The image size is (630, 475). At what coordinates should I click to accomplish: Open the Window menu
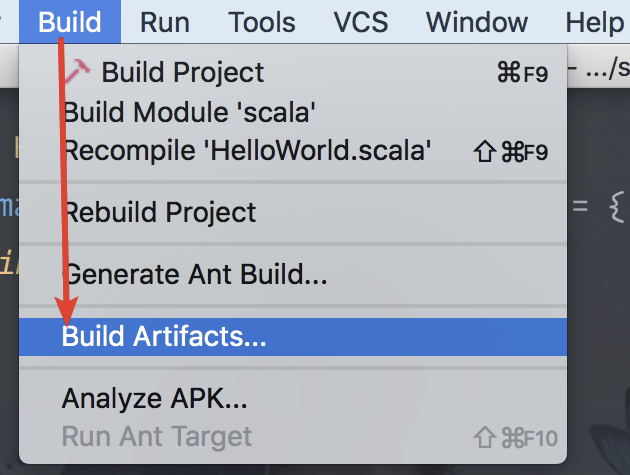[477, 21]
